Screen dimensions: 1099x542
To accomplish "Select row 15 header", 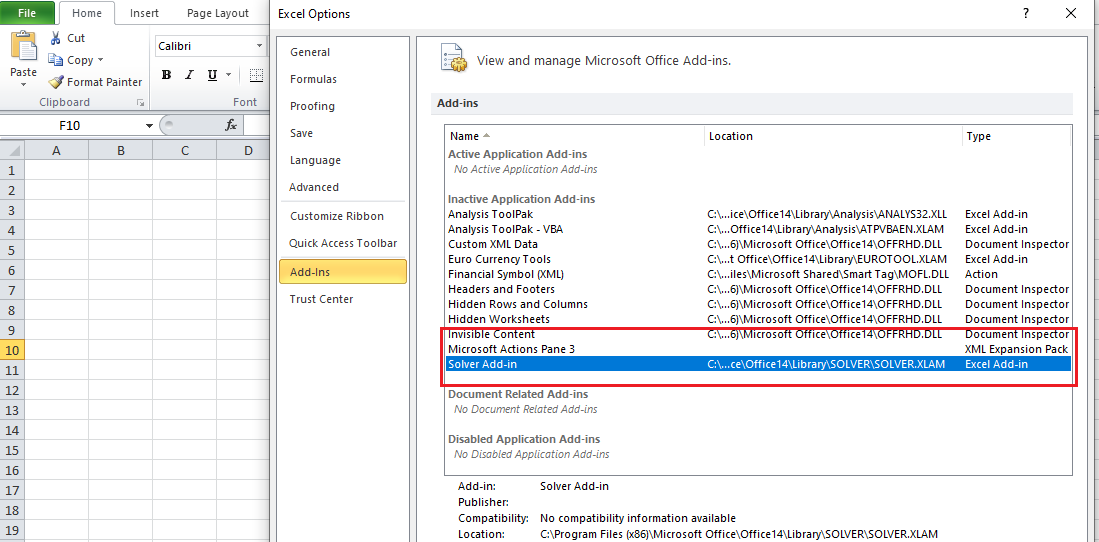I will pos(12,450).
